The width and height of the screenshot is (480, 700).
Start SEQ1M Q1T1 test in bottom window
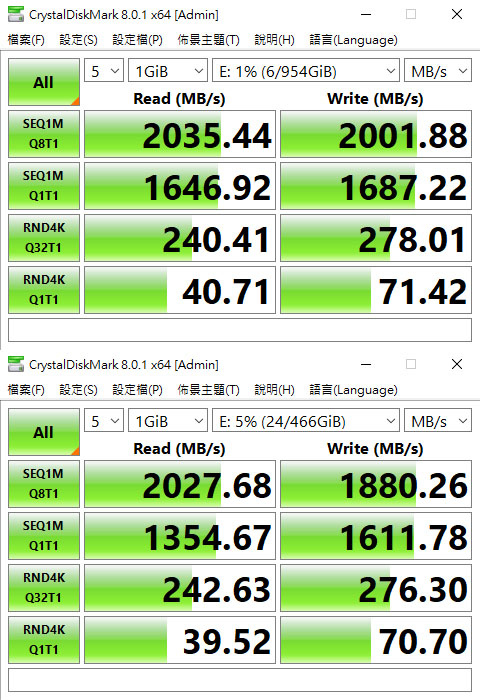click(44, 536)
